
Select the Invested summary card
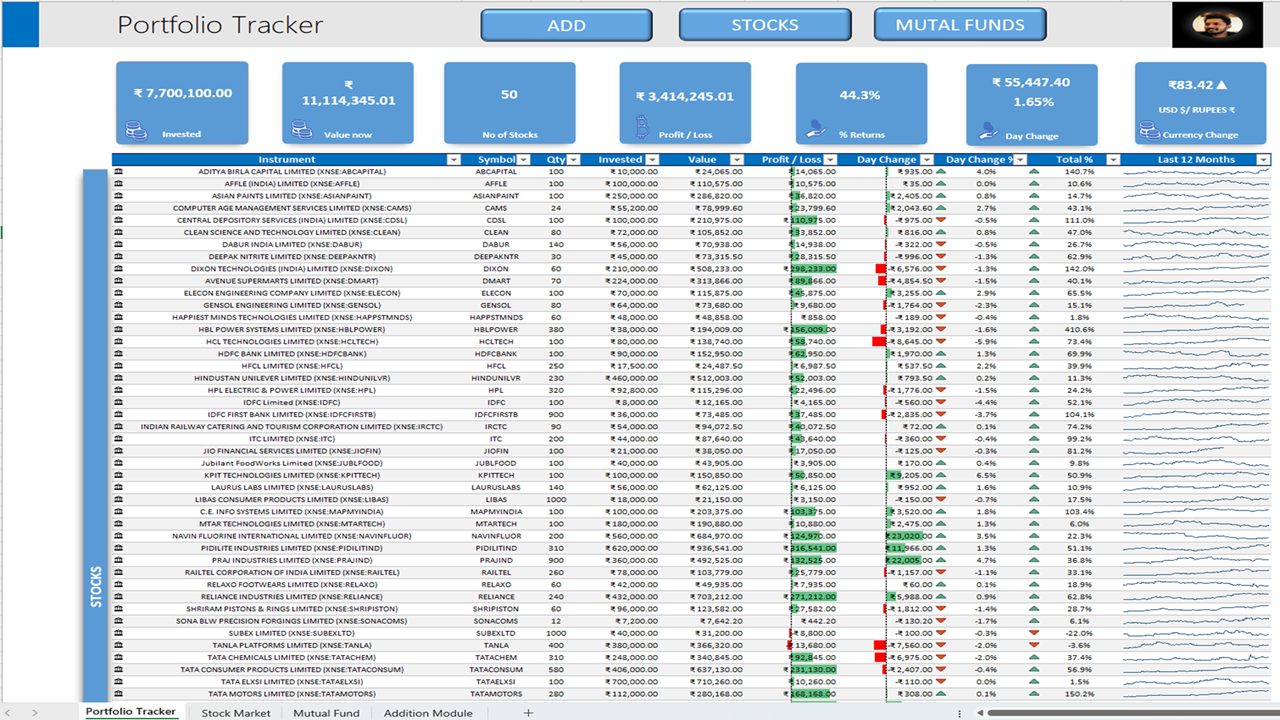pyautogui.click(x=182, y=102)
